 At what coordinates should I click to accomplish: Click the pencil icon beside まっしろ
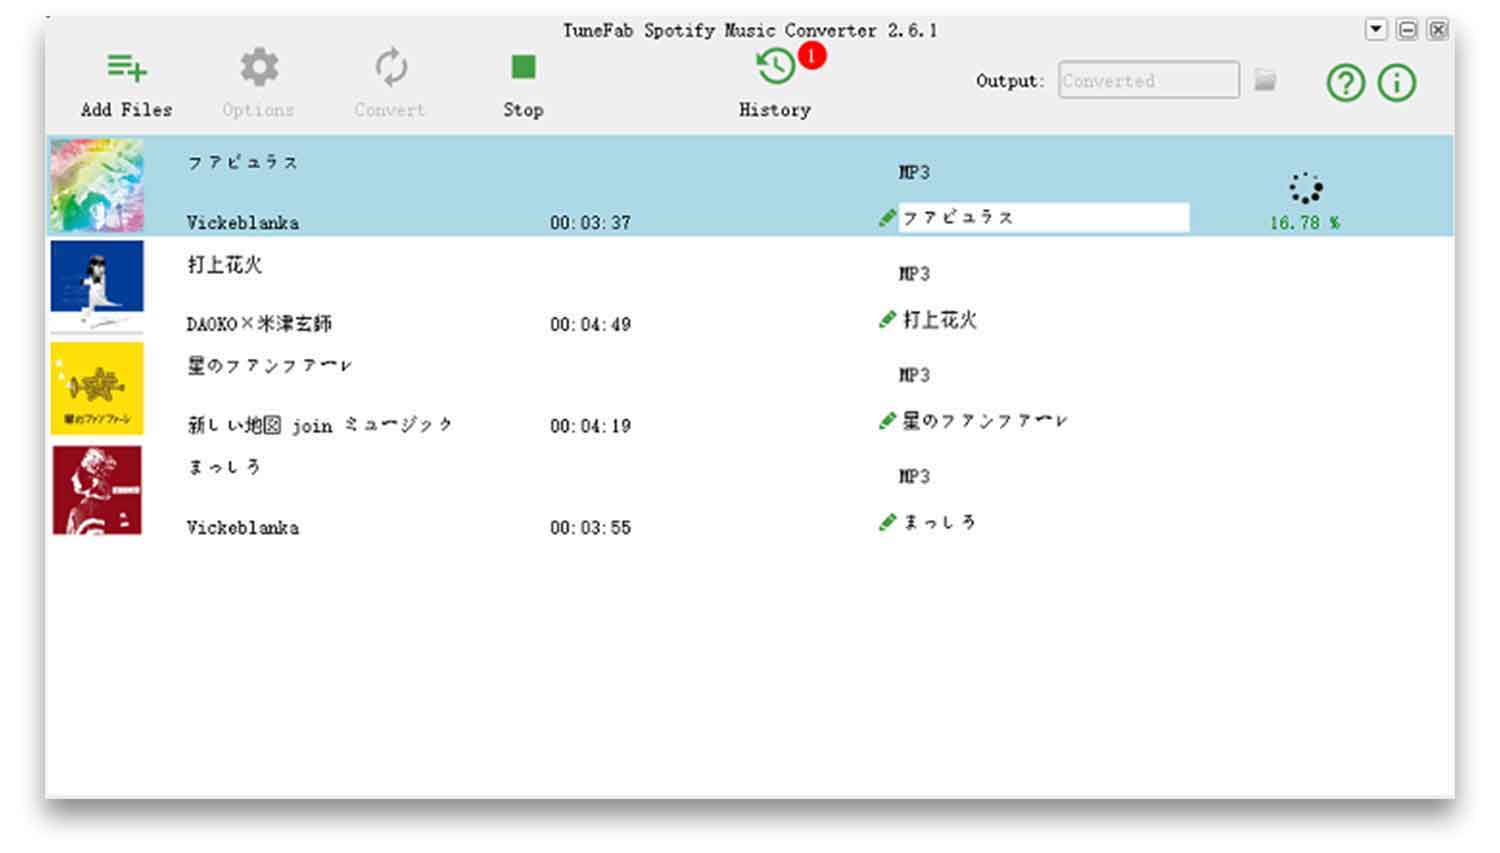coord(887,522)
